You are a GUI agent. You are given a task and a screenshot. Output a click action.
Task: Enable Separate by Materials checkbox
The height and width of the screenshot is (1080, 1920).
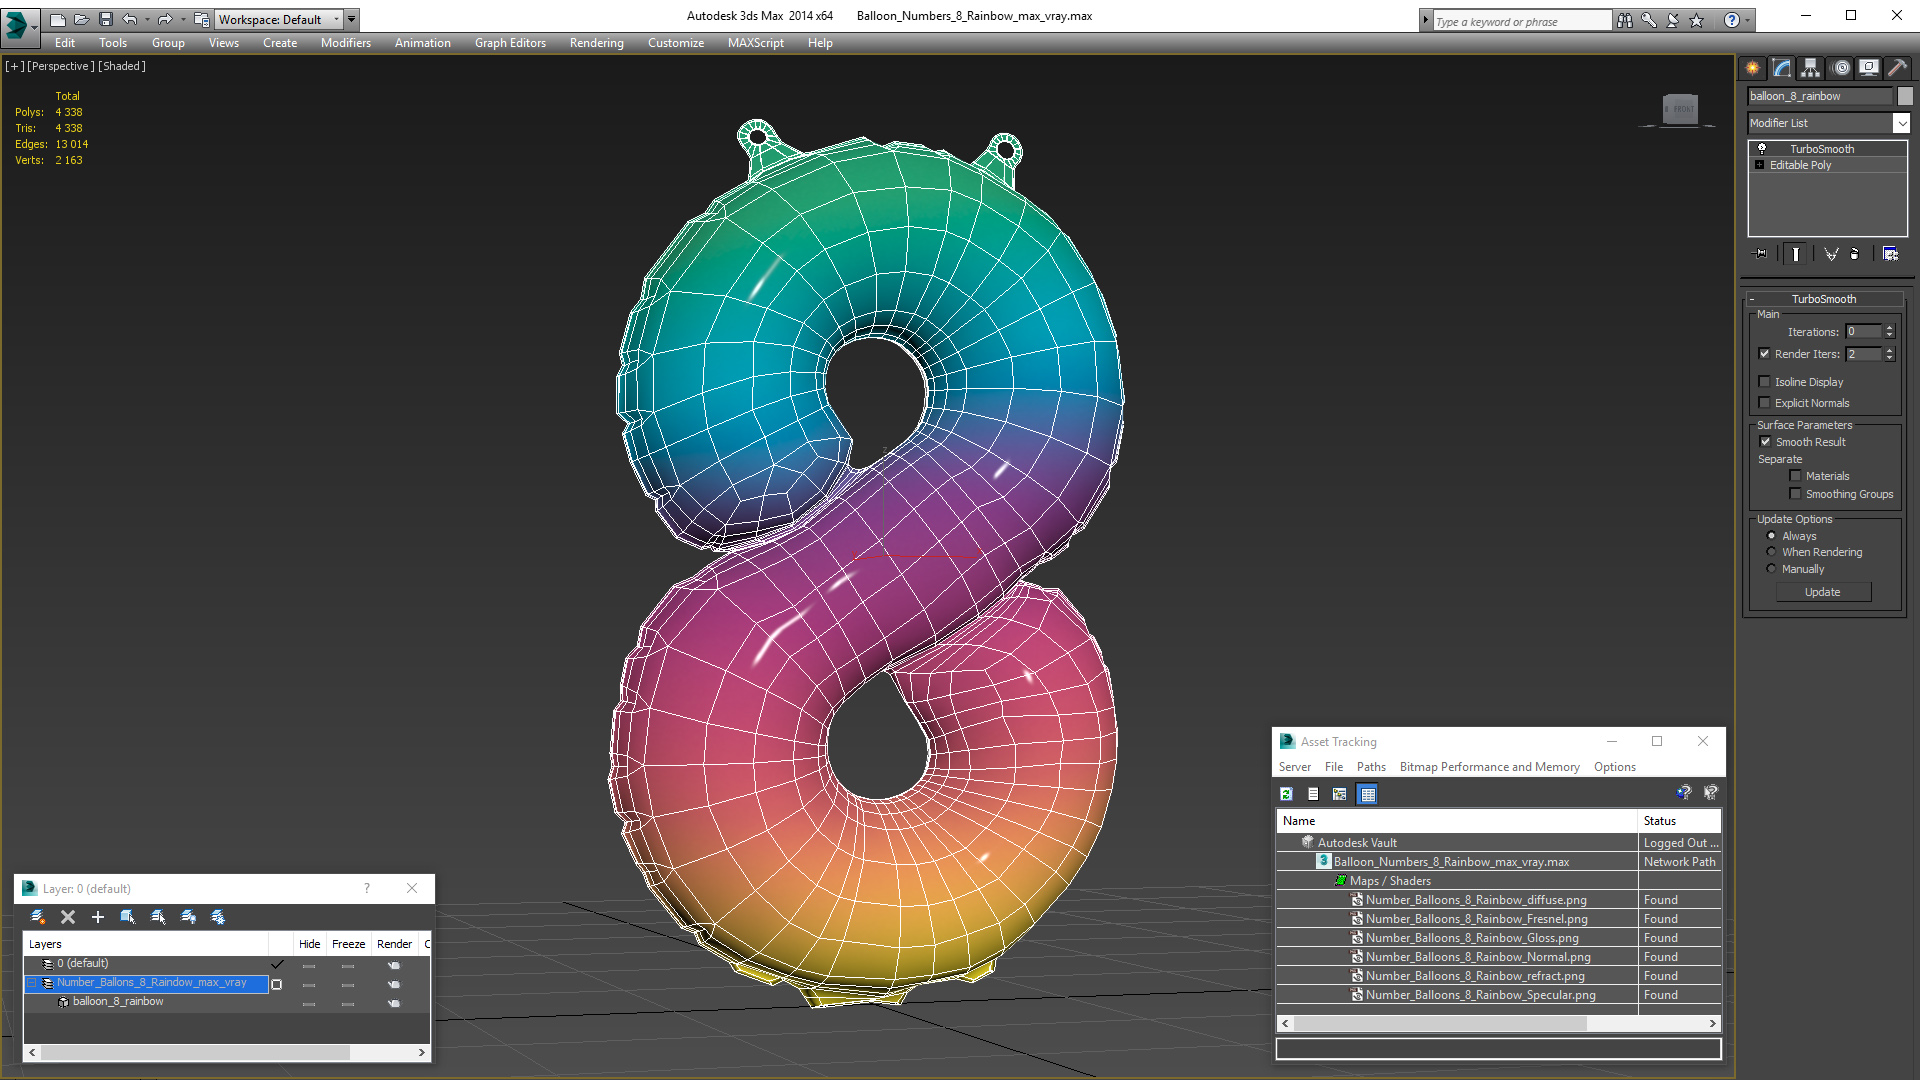click(1795, 476)
